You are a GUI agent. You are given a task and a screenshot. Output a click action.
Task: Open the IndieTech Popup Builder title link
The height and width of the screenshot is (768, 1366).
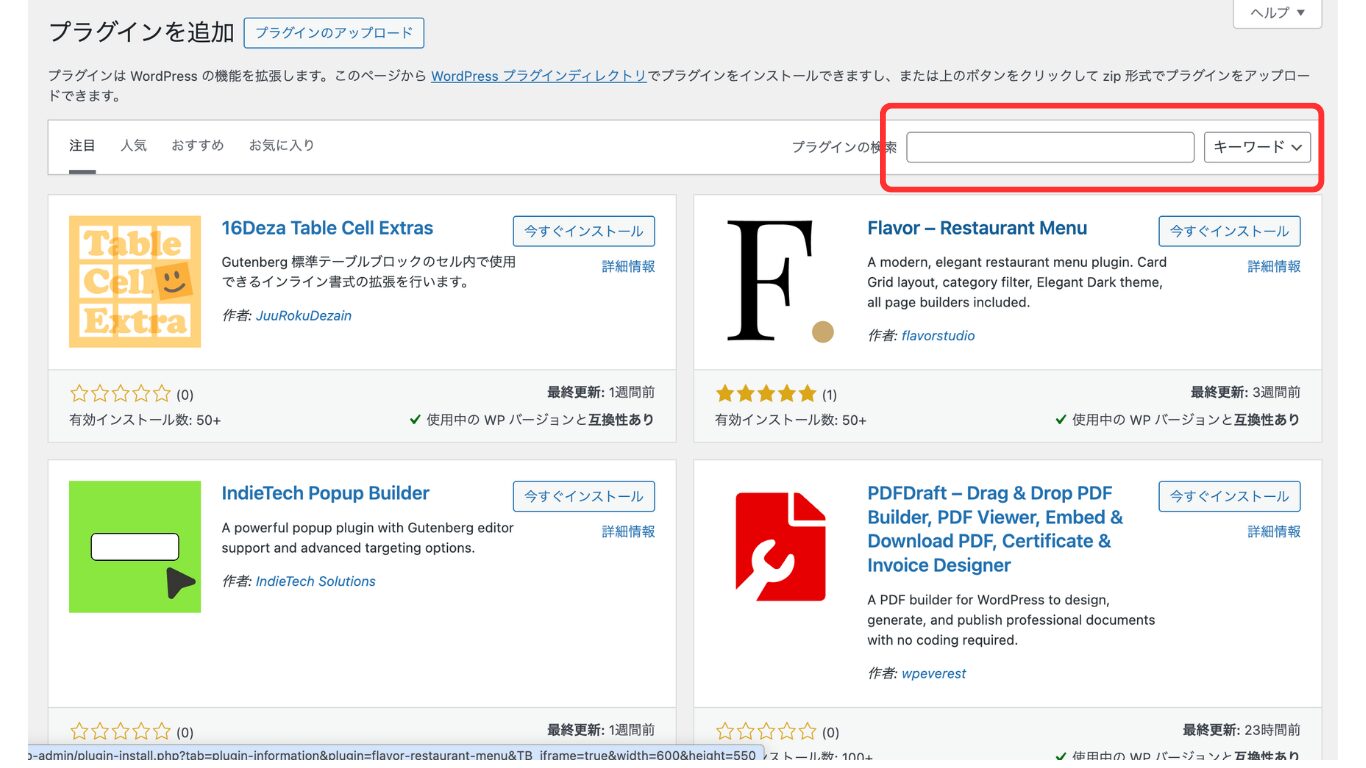click(x=325, y=493)
